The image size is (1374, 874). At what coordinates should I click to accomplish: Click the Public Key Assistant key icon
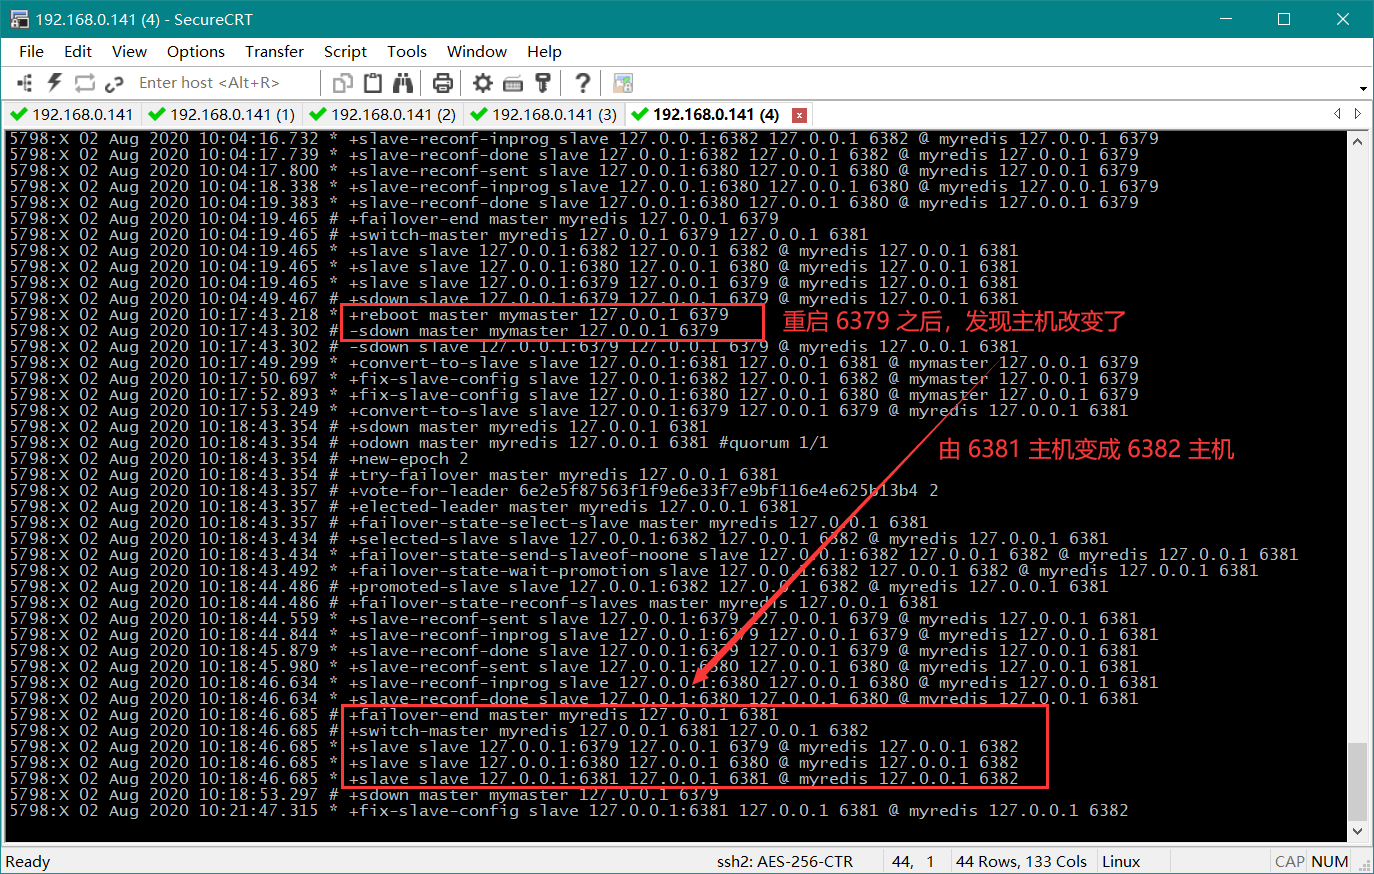pyautogui.click(x=543, y=83)
